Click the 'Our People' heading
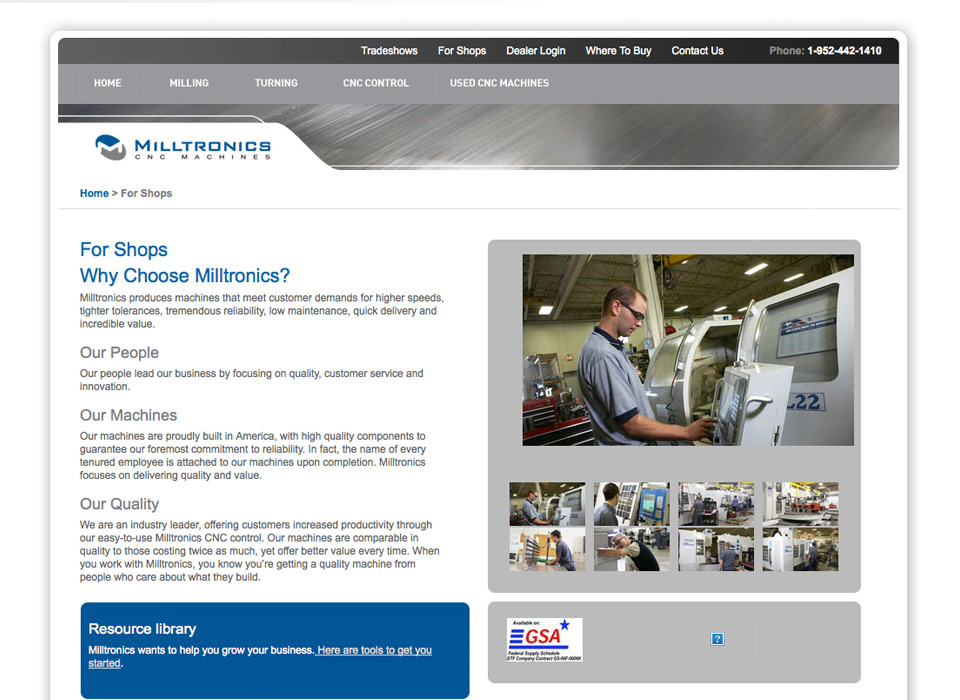The width and height of the screenshot is (960, 700). (x=119, y=353)
